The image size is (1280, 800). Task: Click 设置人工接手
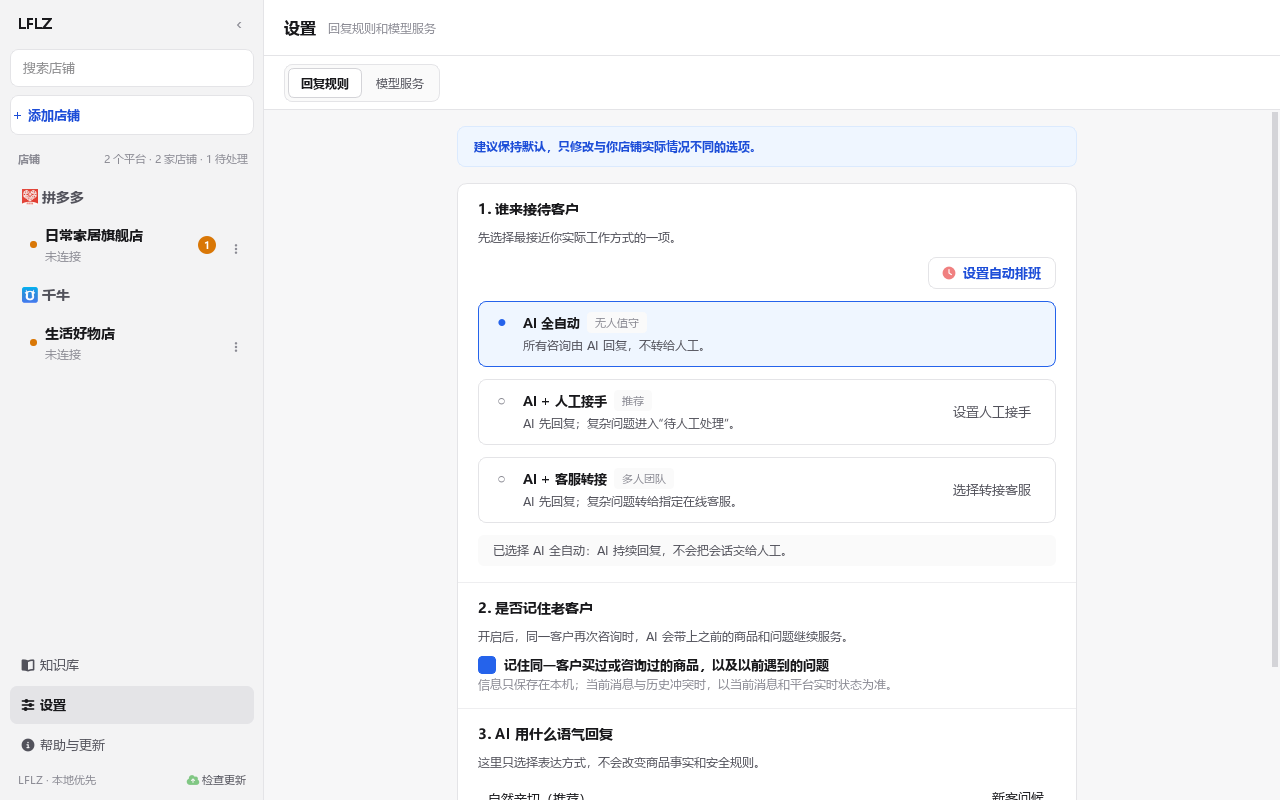pyautogui.click(x=992, y=412)
